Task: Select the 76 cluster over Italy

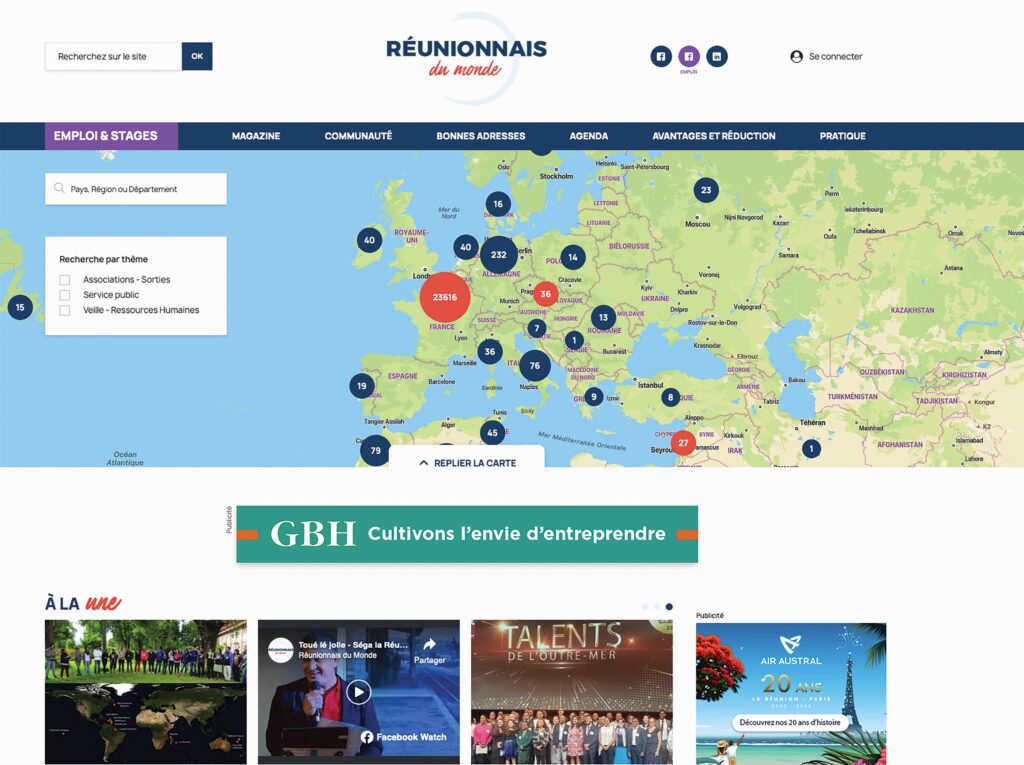Action: click(535, 366)
